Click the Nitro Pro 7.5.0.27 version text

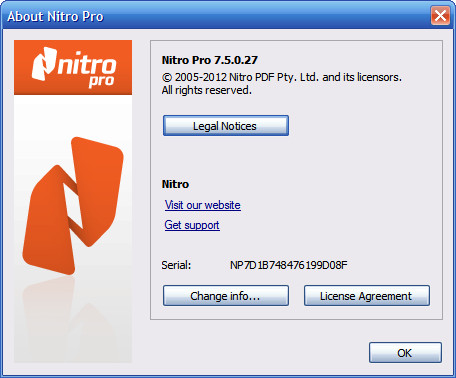210,60
